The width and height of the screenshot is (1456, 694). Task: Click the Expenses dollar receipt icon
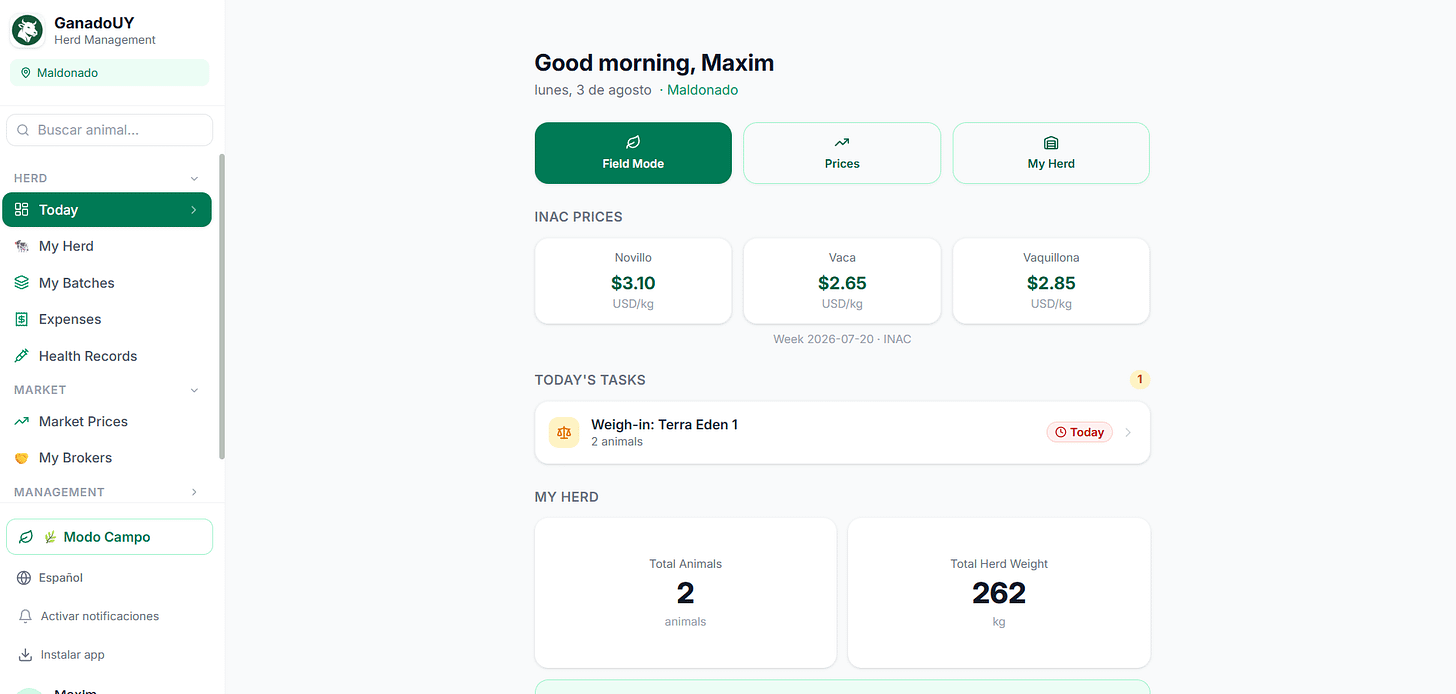[22, 319]
